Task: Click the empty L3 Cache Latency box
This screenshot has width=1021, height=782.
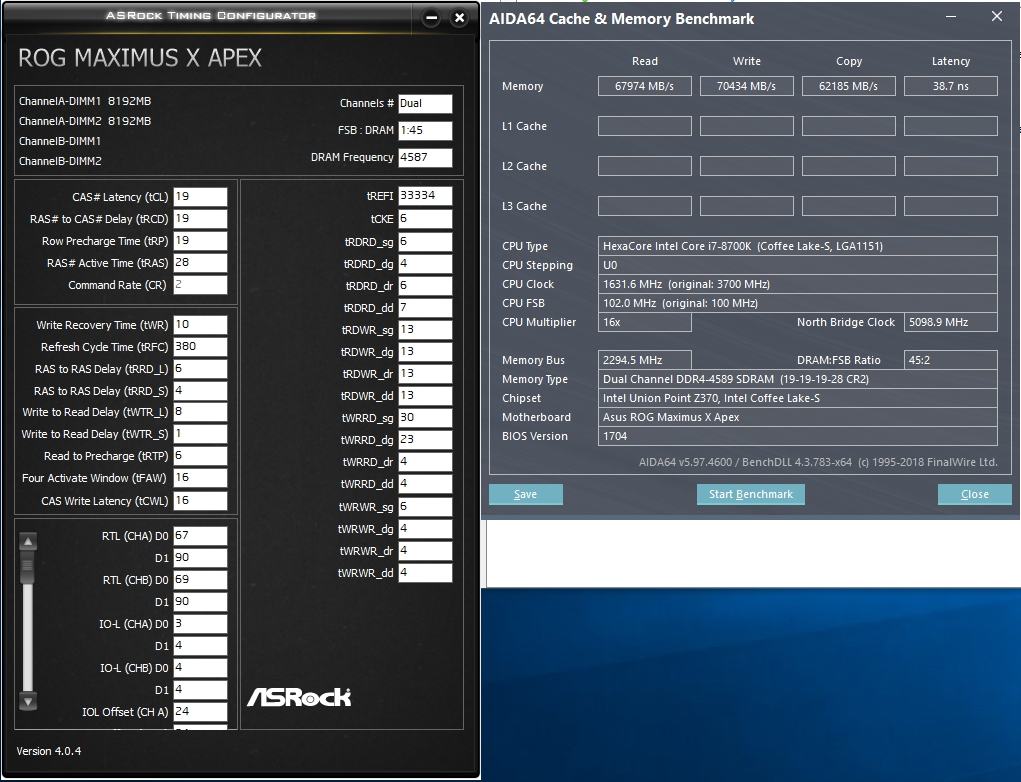Action: click(951, 206)
